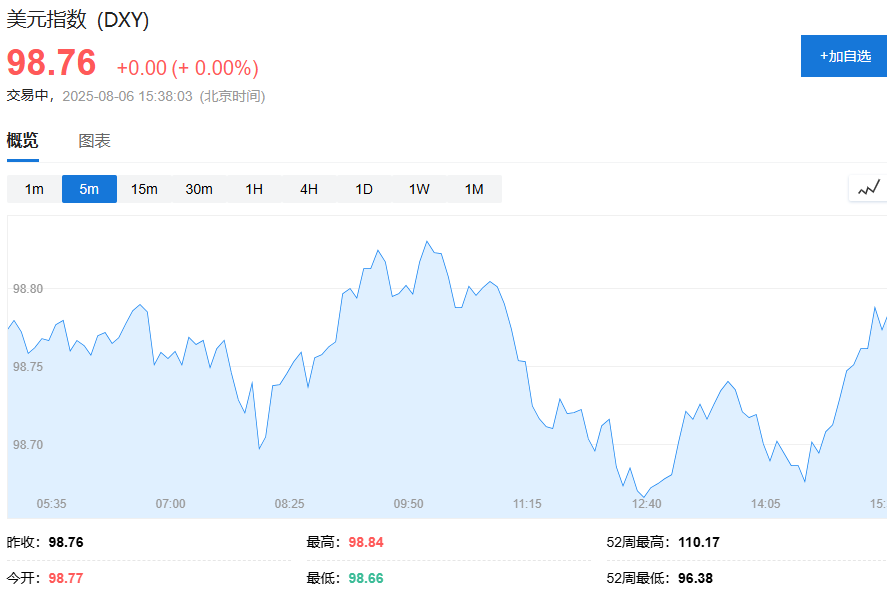Select the 1H timeframe
Screen dimensions: 887x593
click(x=254, y=188)
